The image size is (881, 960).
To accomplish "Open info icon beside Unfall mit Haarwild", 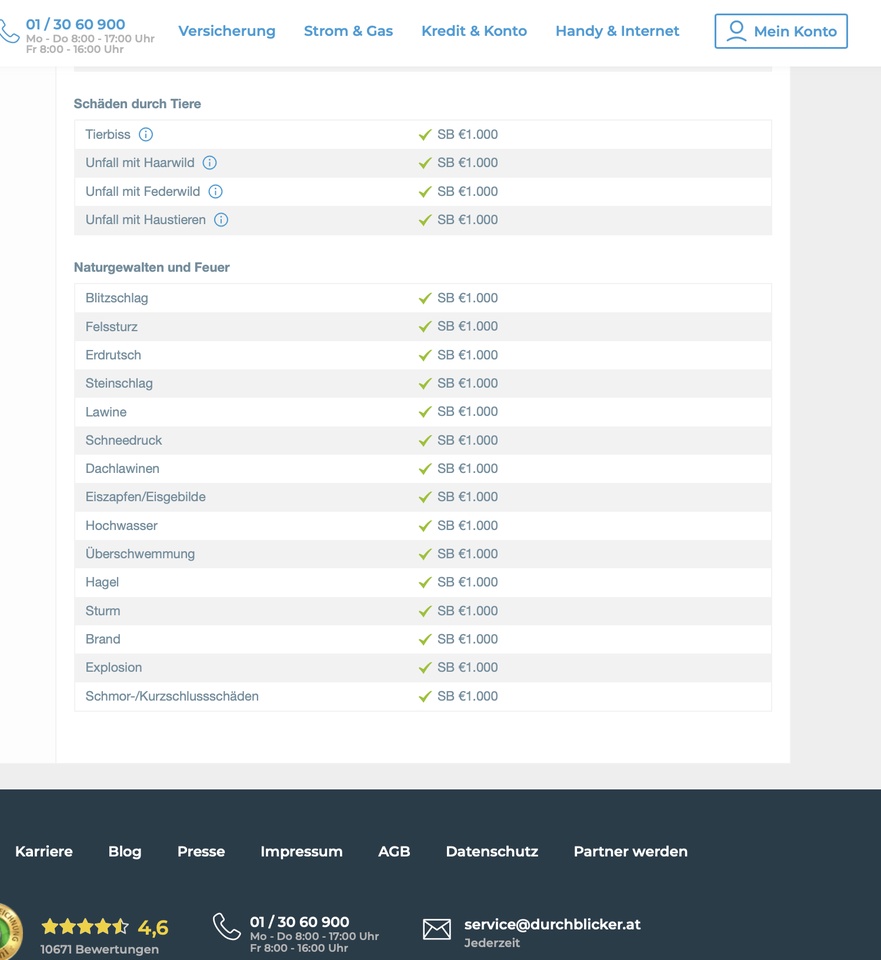I will [210, 163].
